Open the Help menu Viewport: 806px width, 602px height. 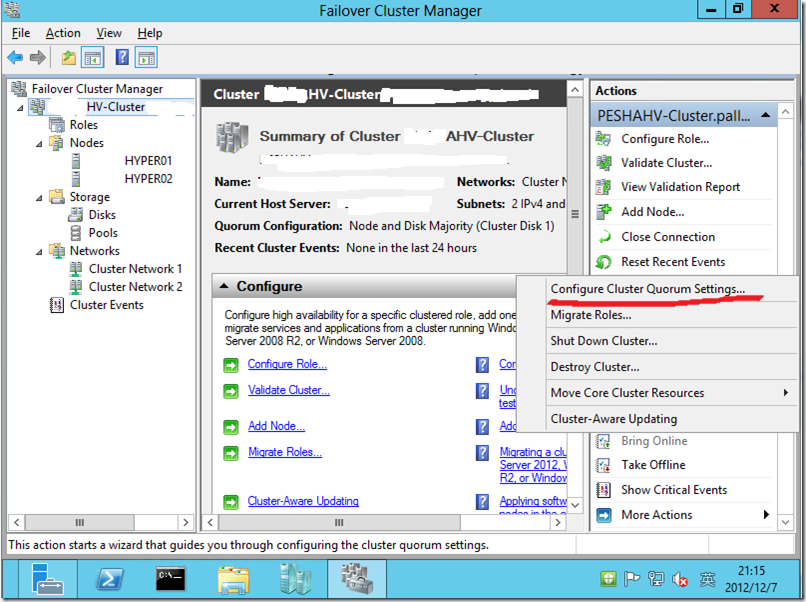tap(150, 33)
